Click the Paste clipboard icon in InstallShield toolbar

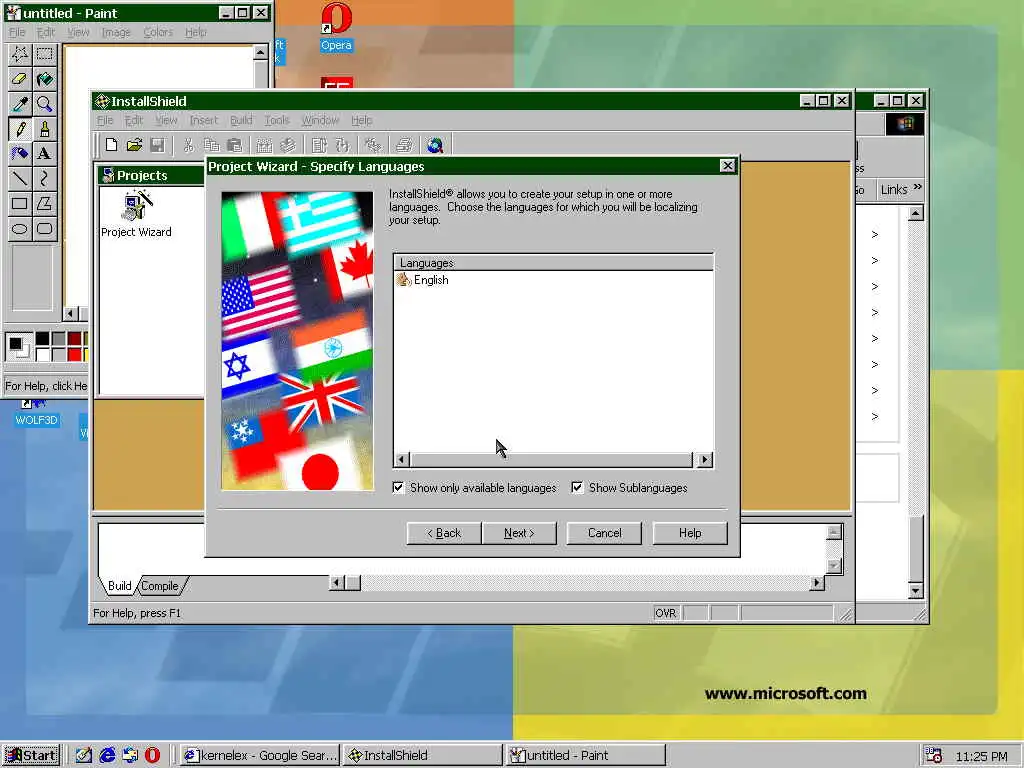click(x=234, y=145)
